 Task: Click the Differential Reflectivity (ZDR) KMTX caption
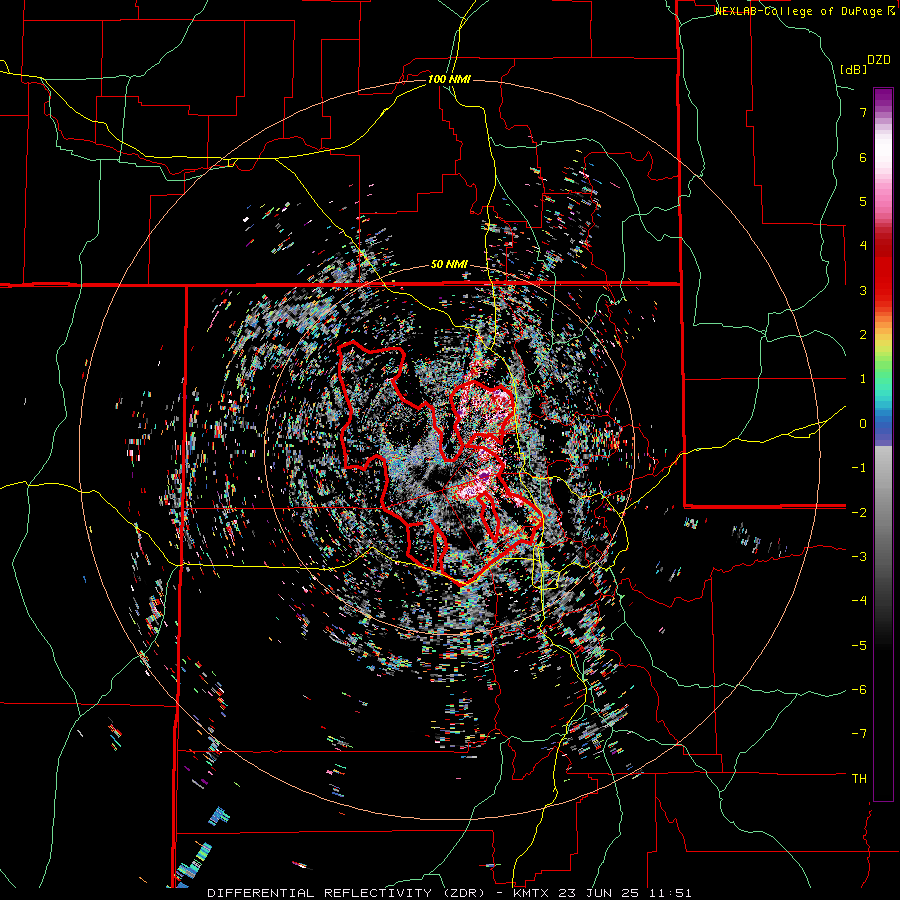point(449,893)
